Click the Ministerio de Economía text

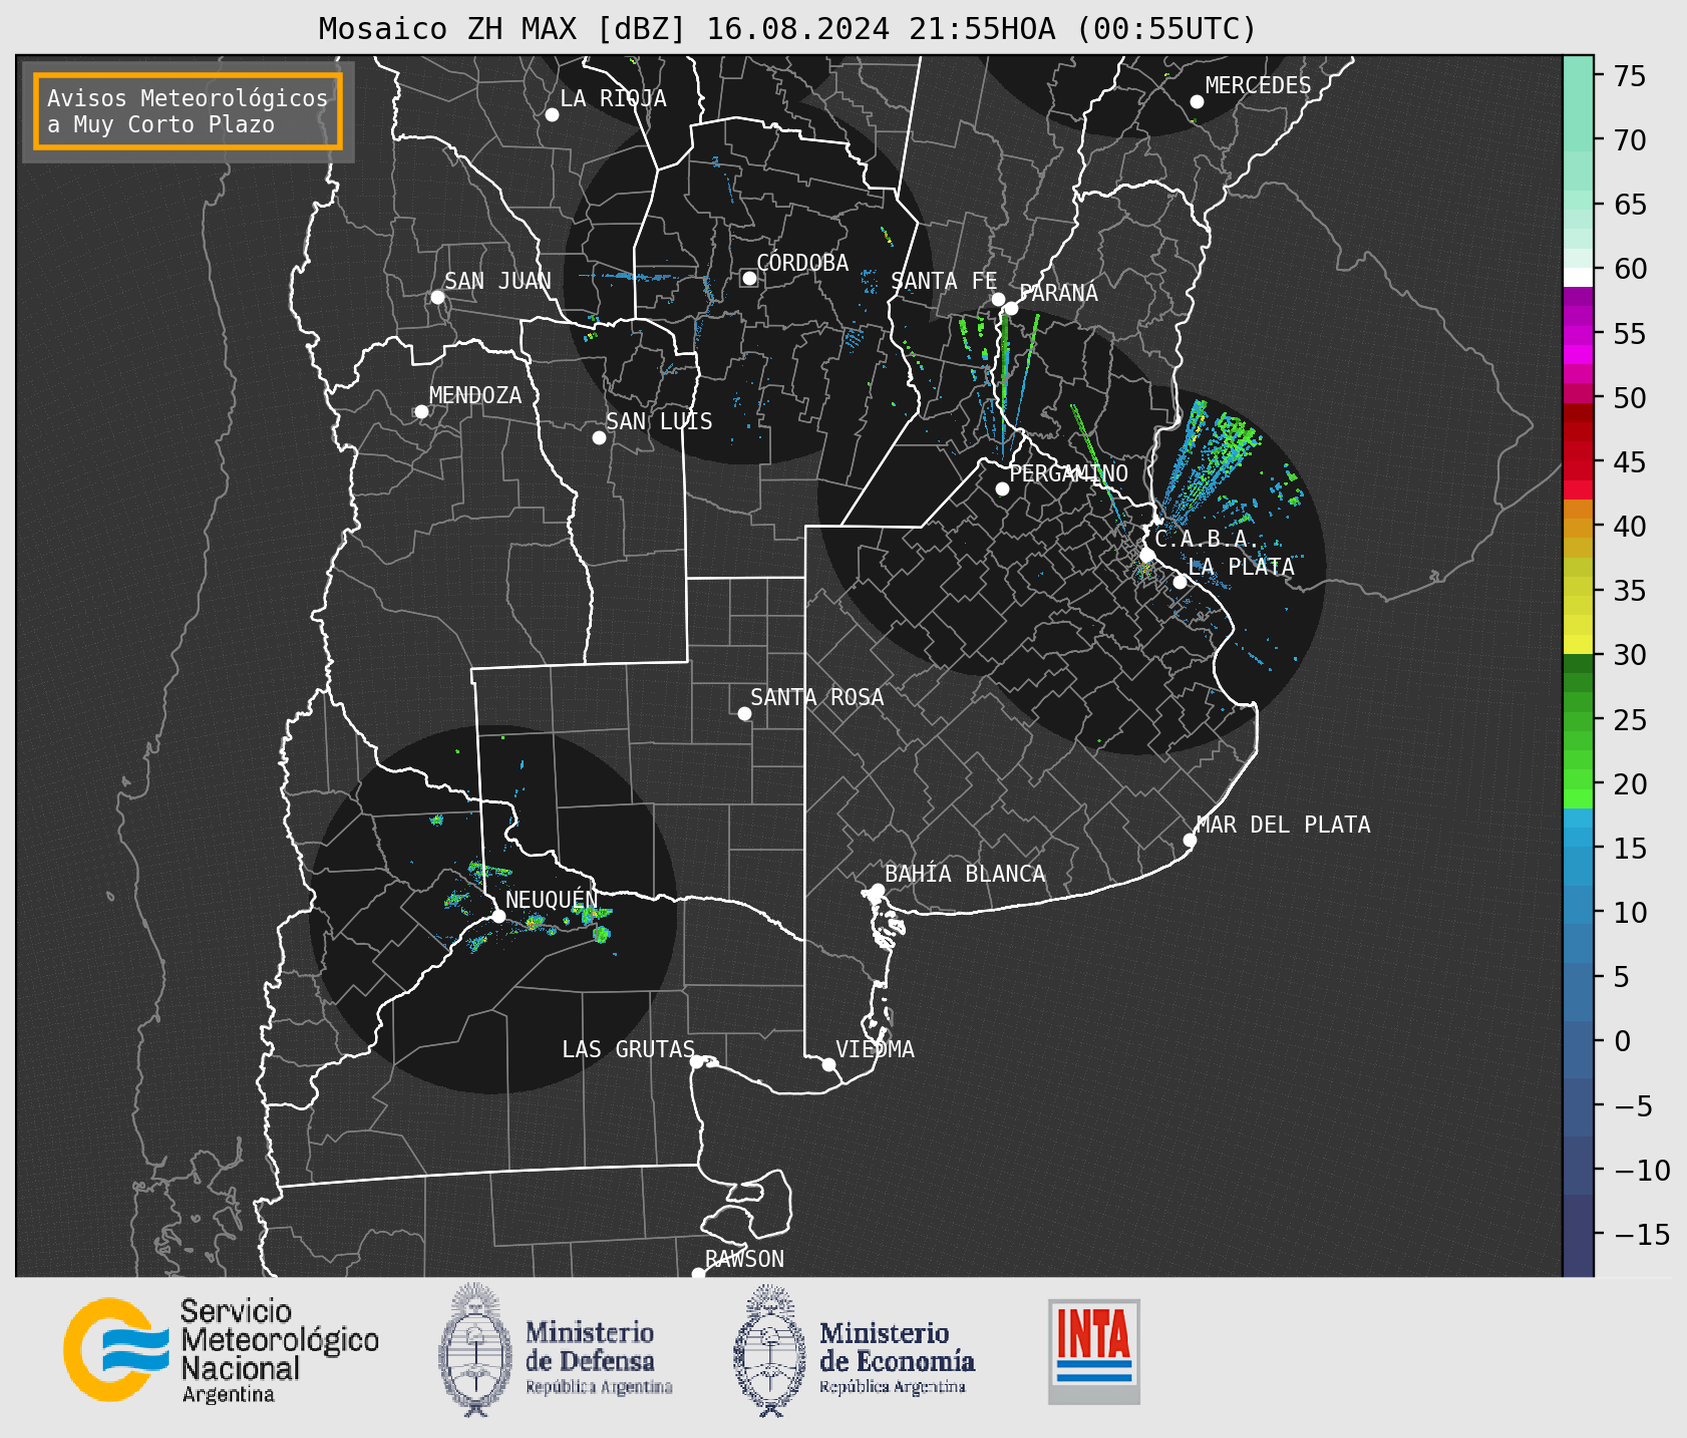coord(897,1357)
